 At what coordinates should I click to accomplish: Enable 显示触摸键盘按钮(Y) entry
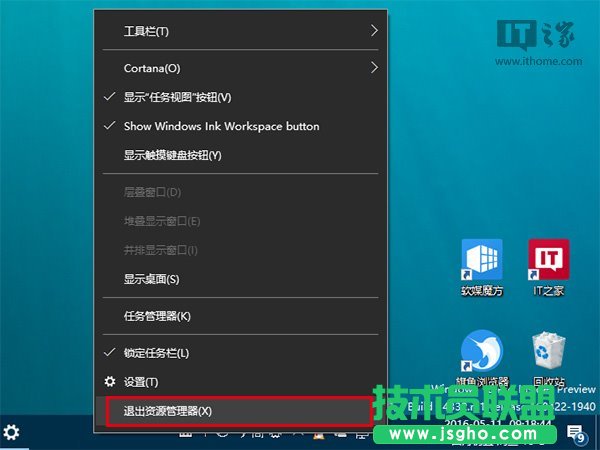[172, 155]
